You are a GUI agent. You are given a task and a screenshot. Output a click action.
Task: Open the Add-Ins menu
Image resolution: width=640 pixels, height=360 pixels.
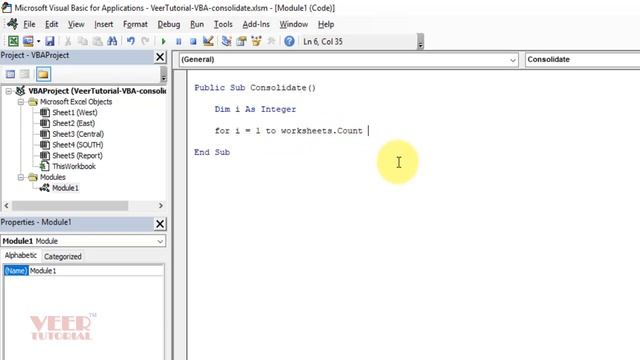[x=256, y=24]
